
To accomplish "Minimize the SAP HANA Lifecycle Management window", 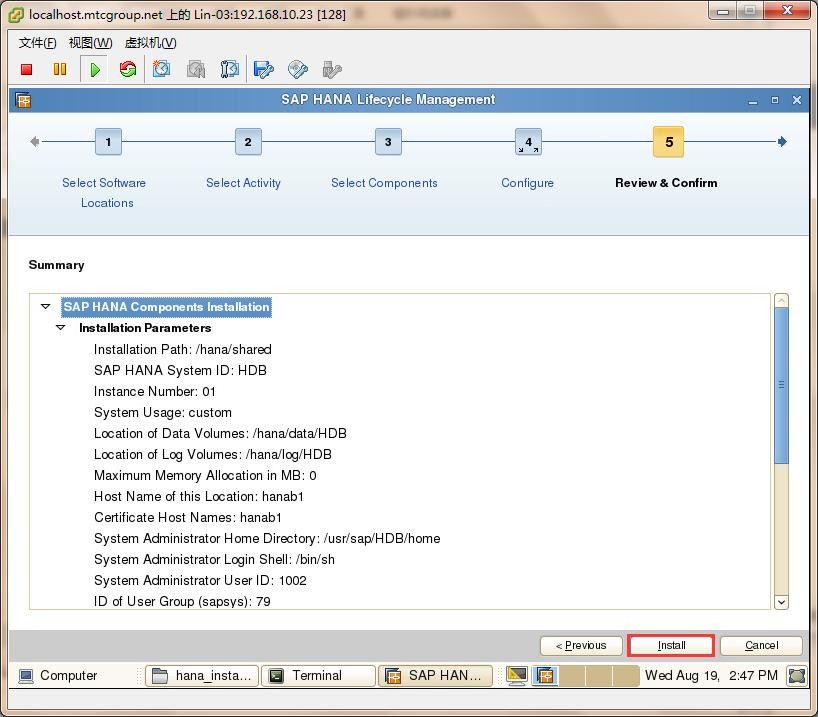I will coord(752,100).
